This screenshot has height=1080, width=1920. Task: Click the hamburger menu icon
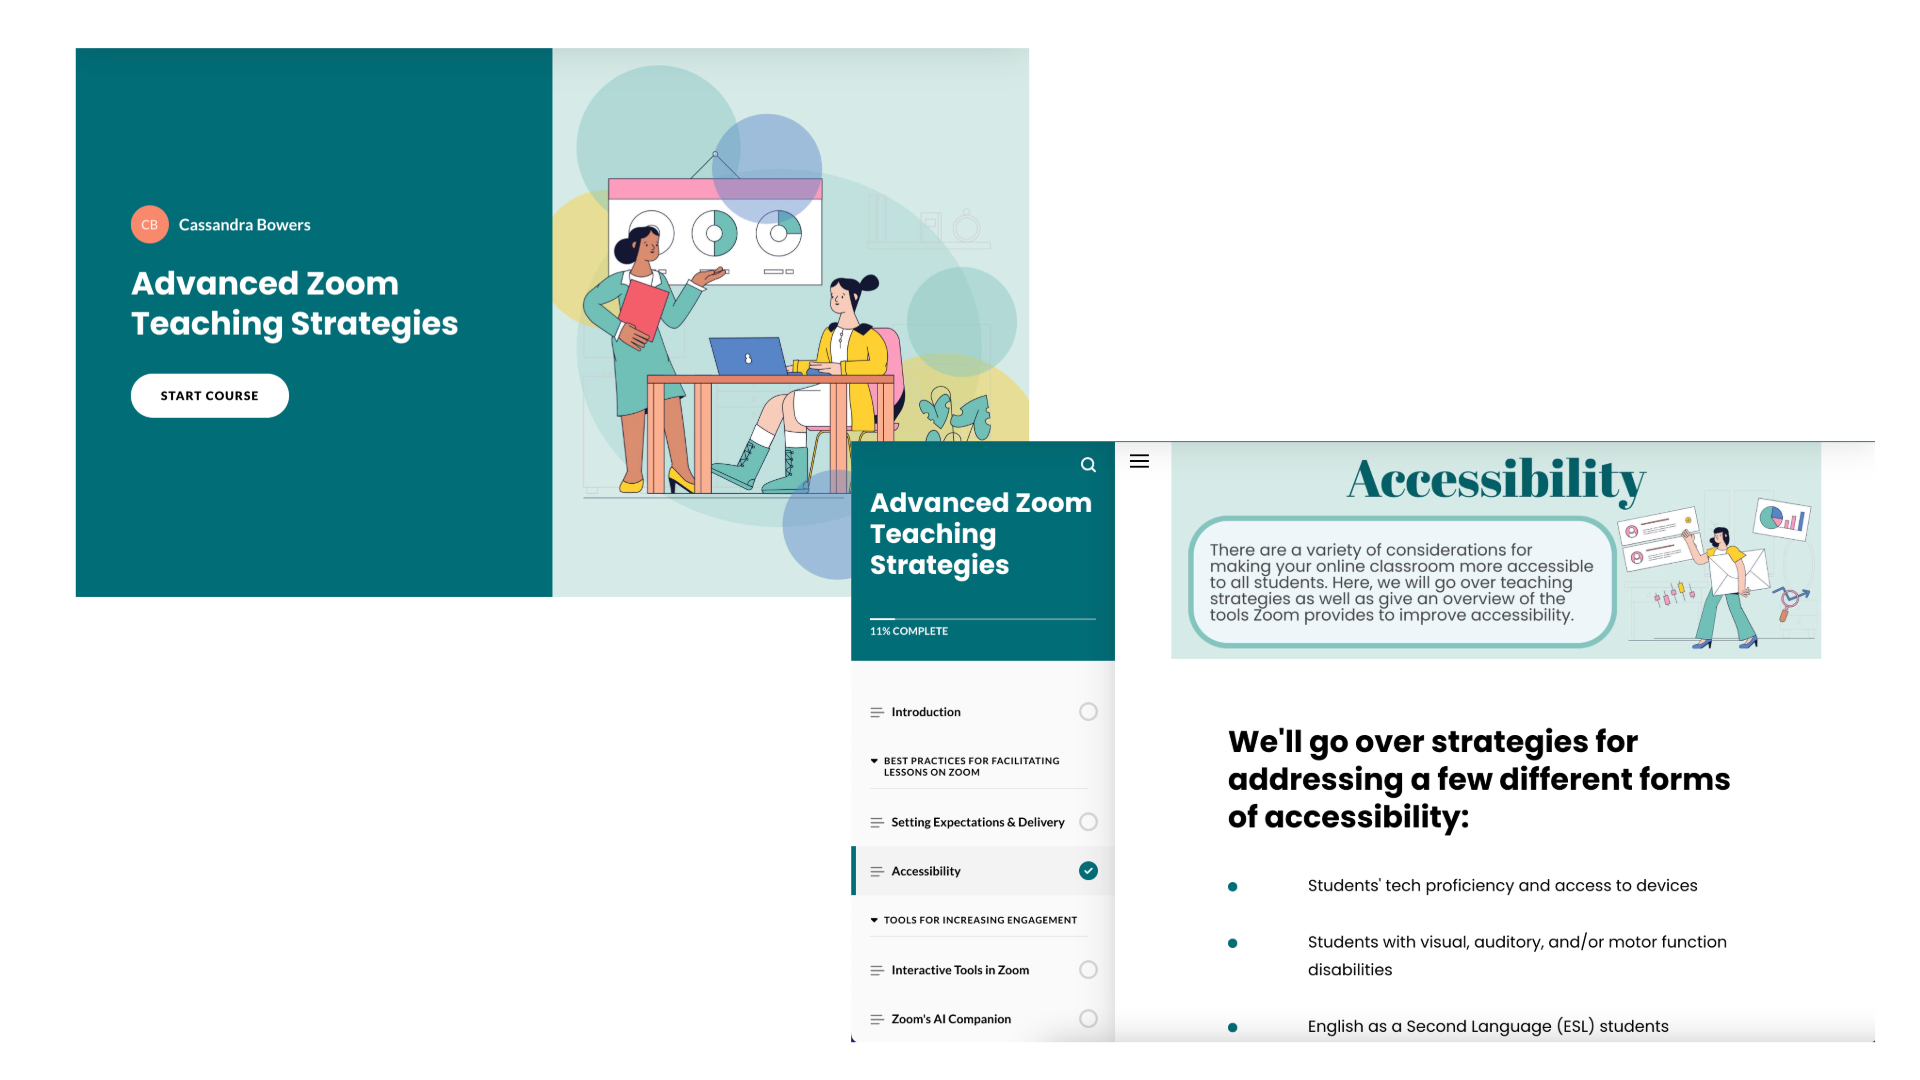coord(1139,462)
